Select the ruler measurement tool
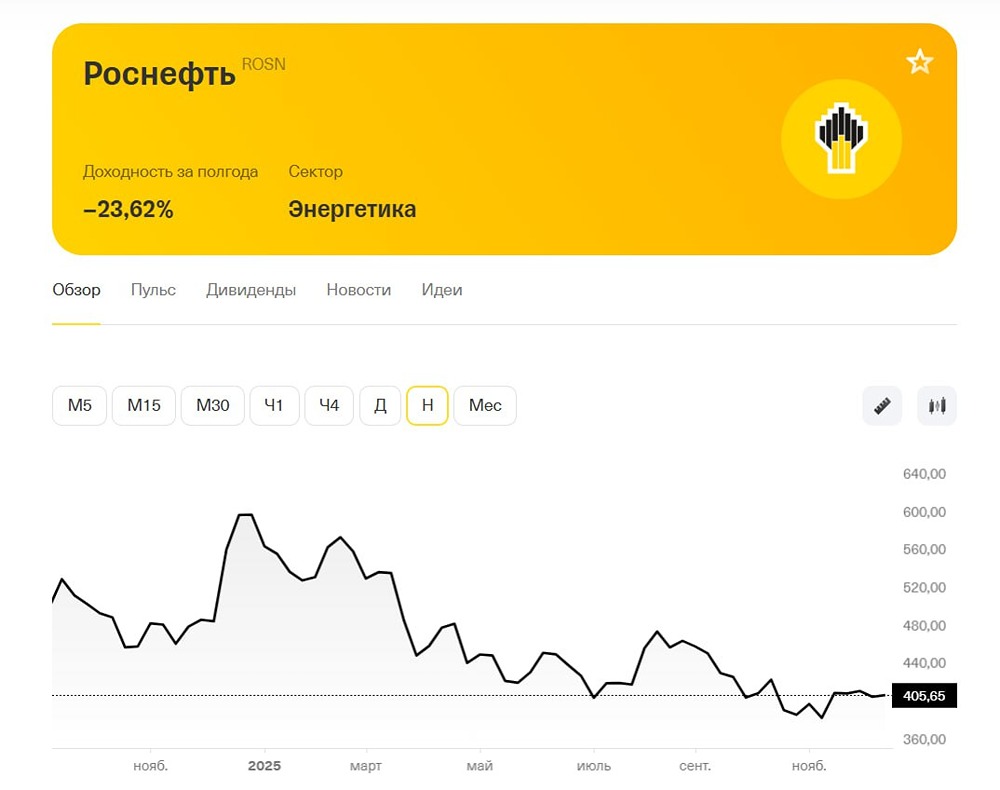 pos(881,405)
